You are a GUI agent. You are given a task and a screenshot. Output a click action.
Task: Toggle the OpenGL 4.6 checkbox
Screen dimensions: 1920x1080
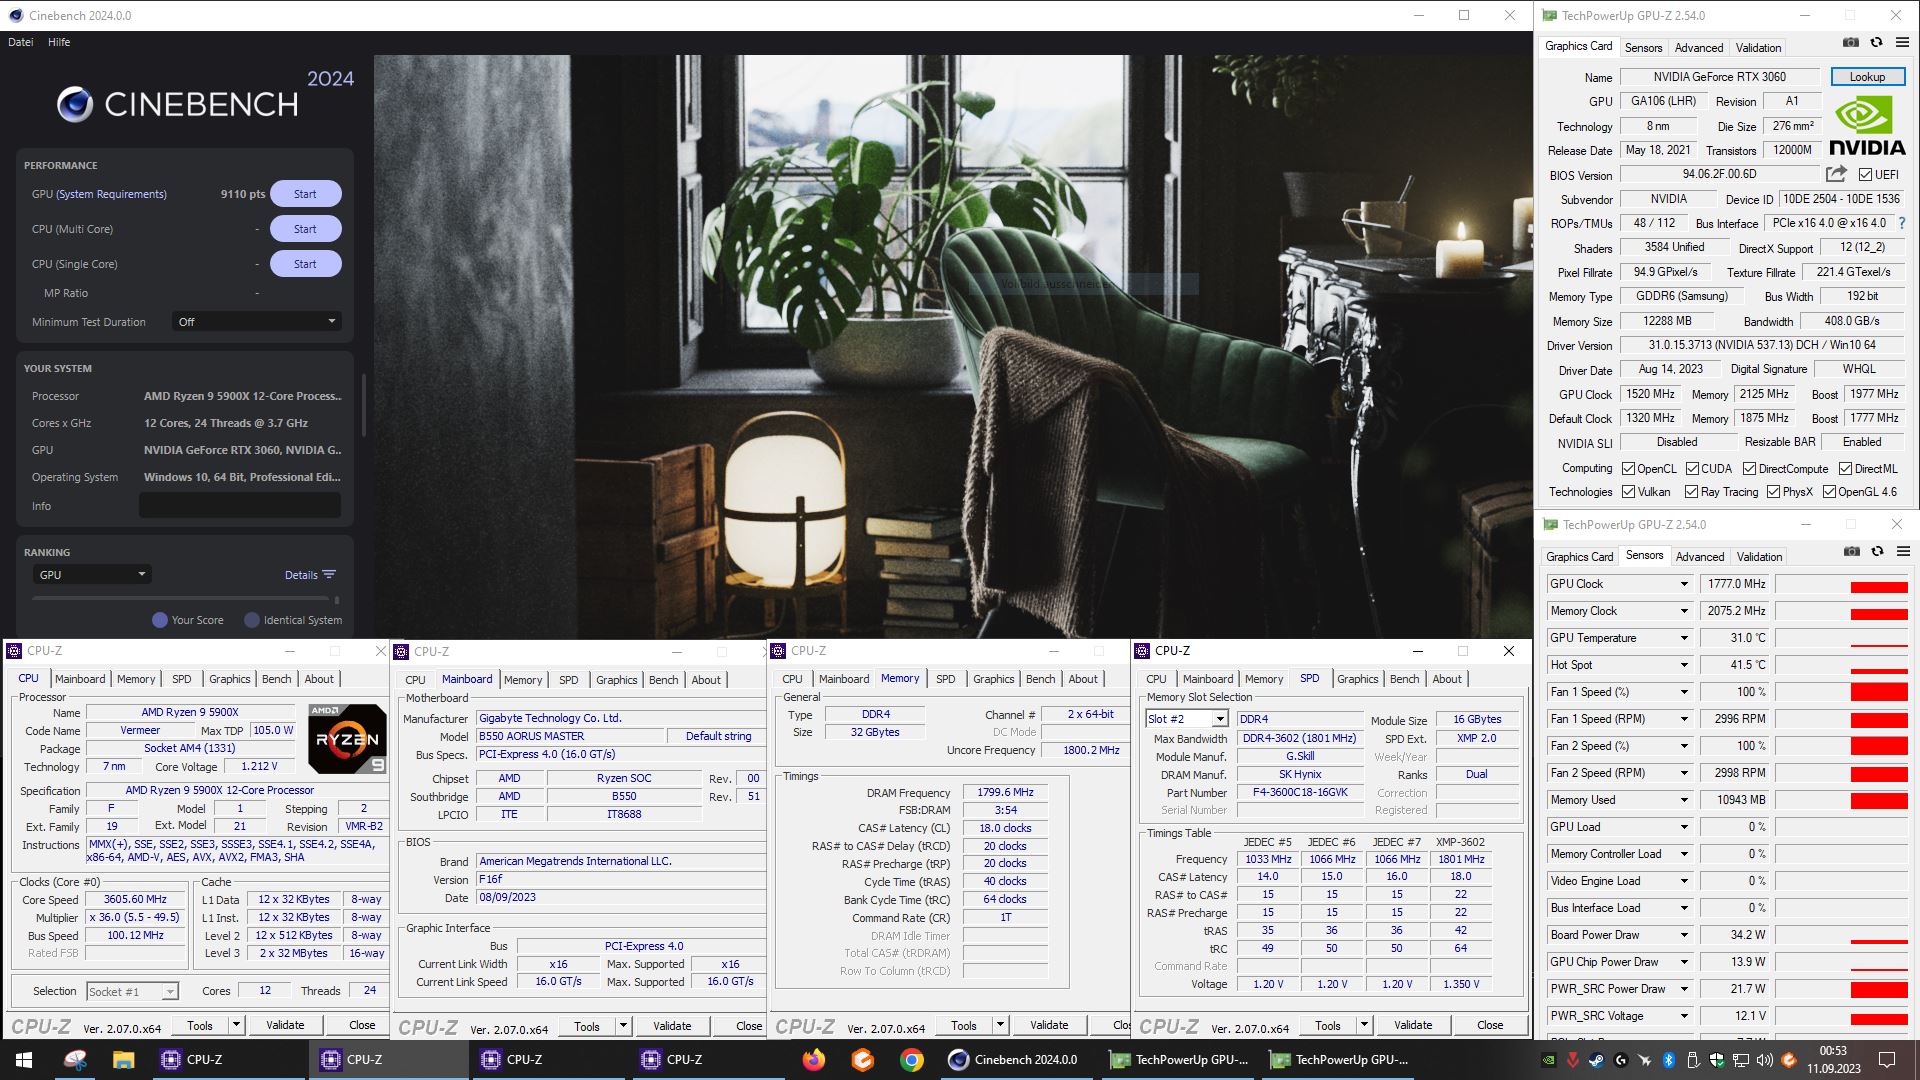[1829, 492]
